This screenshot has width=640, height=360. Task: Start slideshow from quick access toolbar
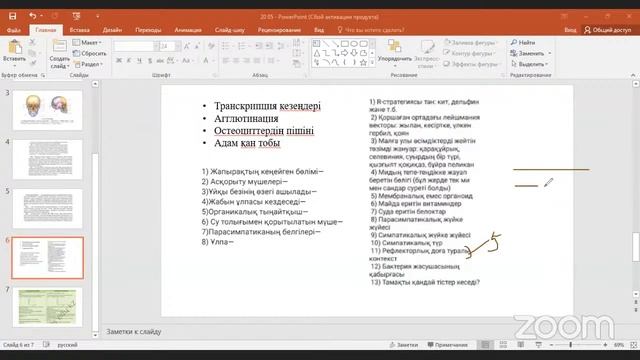(x=76, y=16)
